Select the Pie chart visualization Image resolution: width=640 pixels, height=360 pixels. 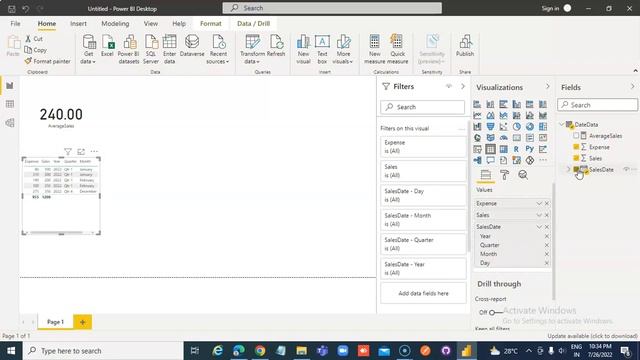tap(516, 127)
